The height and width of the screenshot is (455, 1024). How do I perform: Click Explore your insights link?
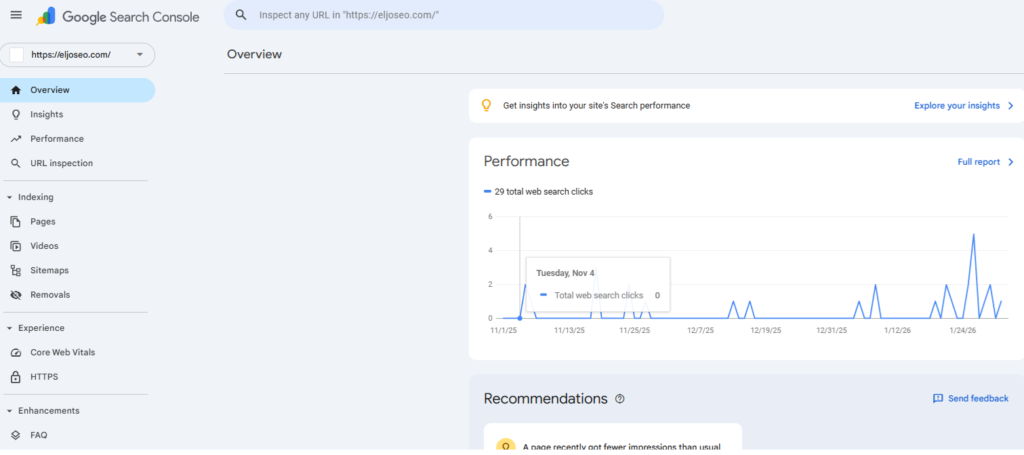tap(957, 105)
